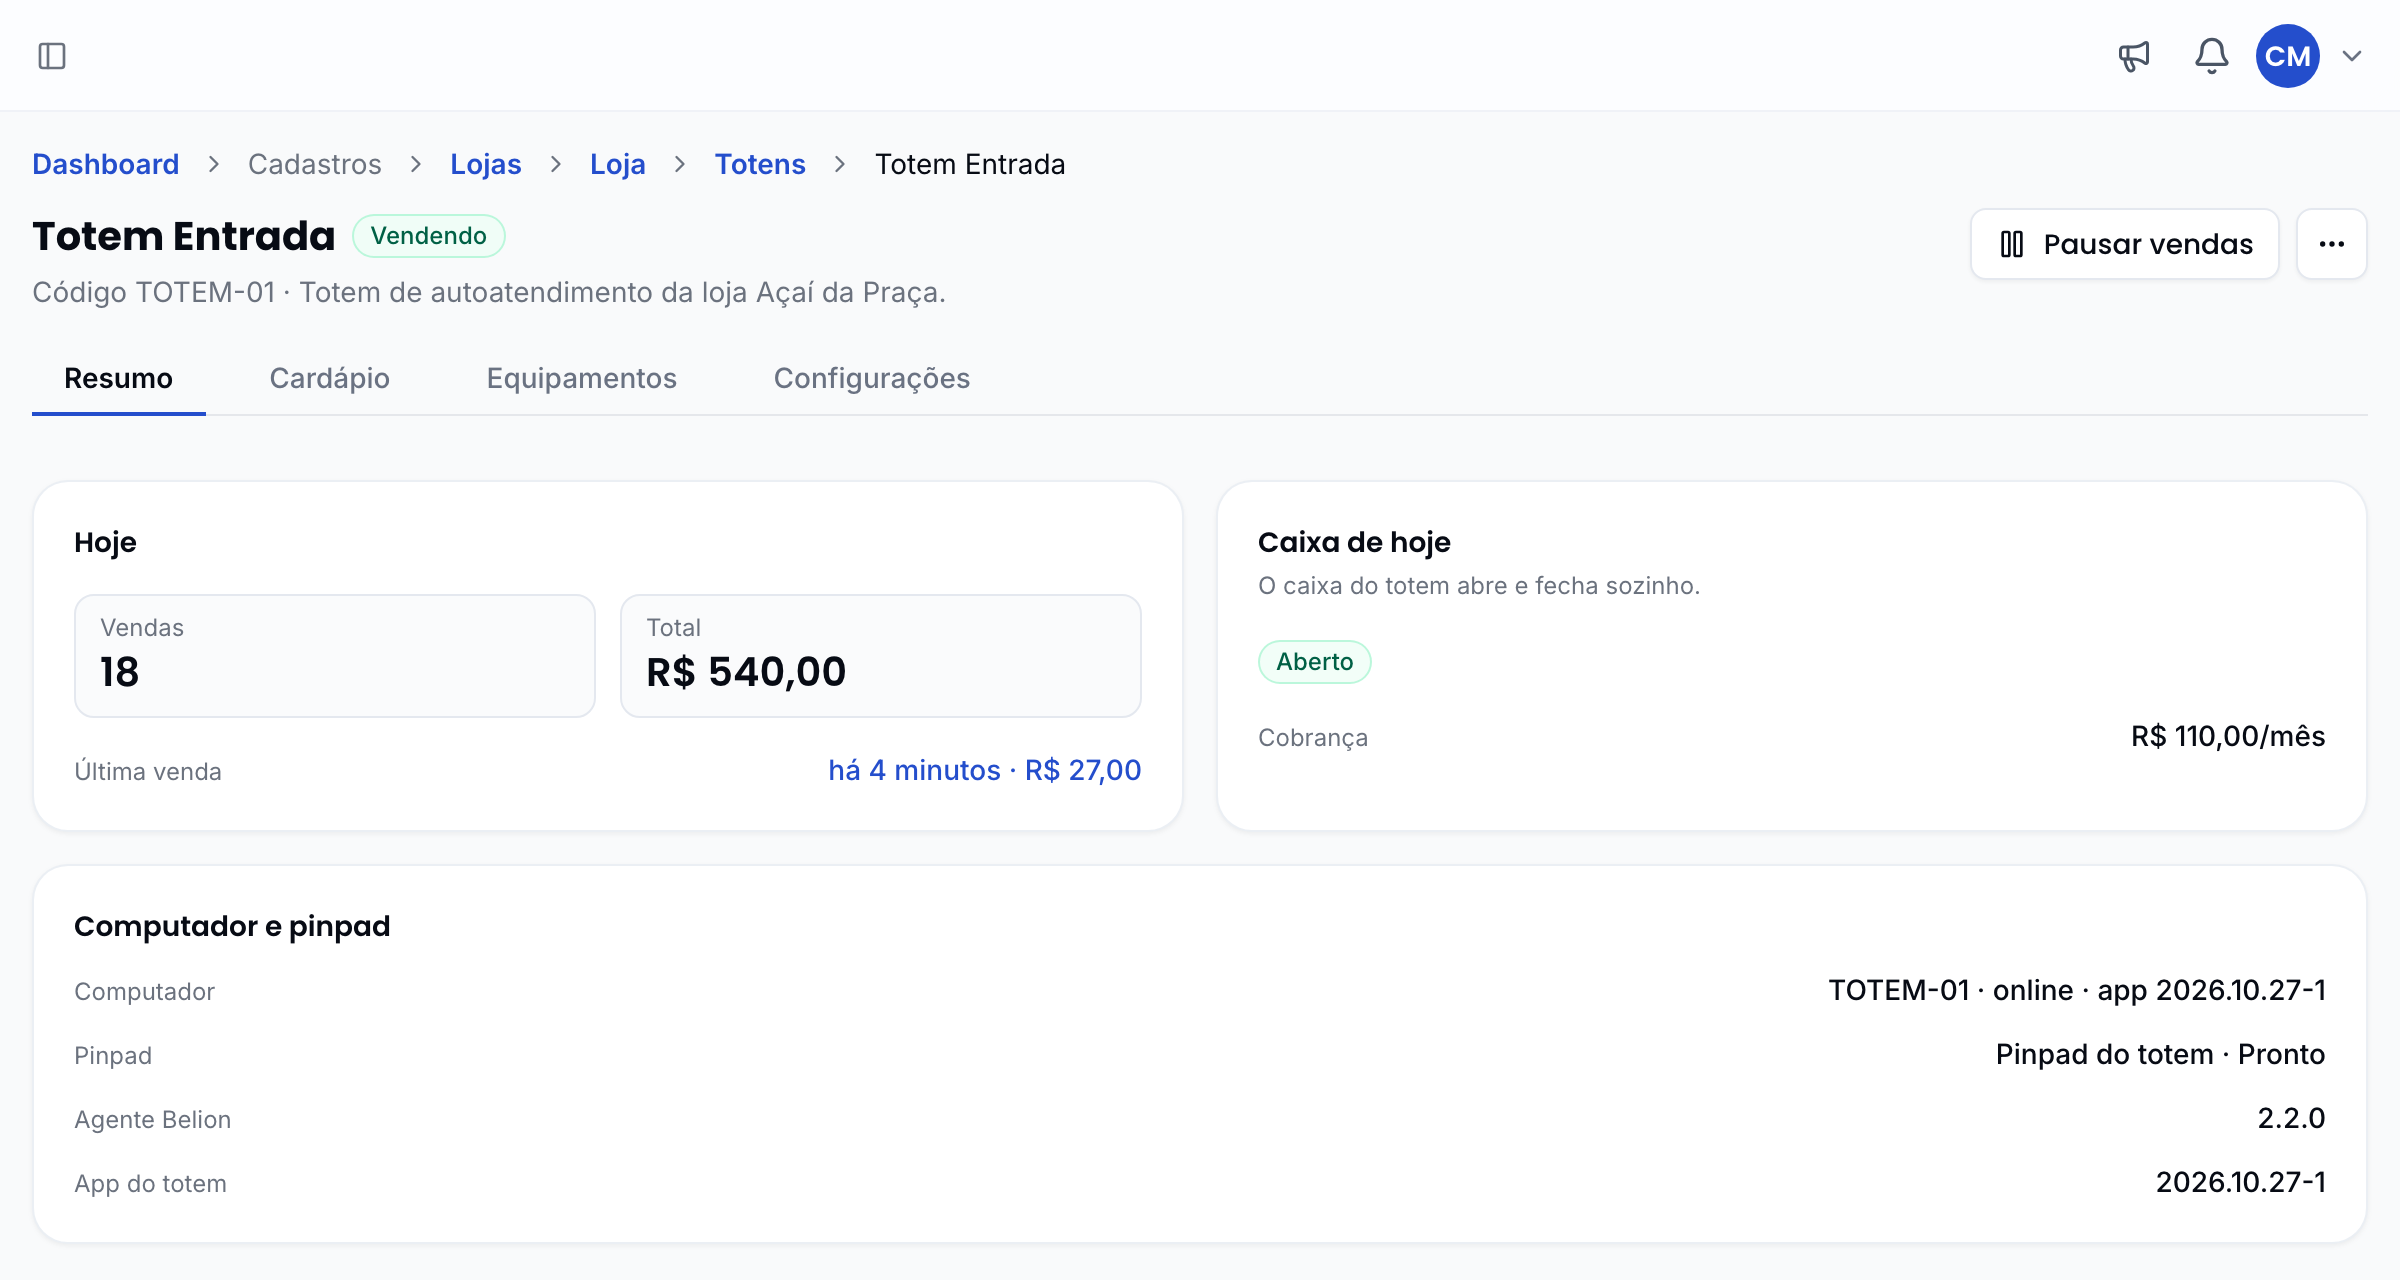Open the announcements megaphone icon
2400x1280 pixels.
(x=2134, y=56)
